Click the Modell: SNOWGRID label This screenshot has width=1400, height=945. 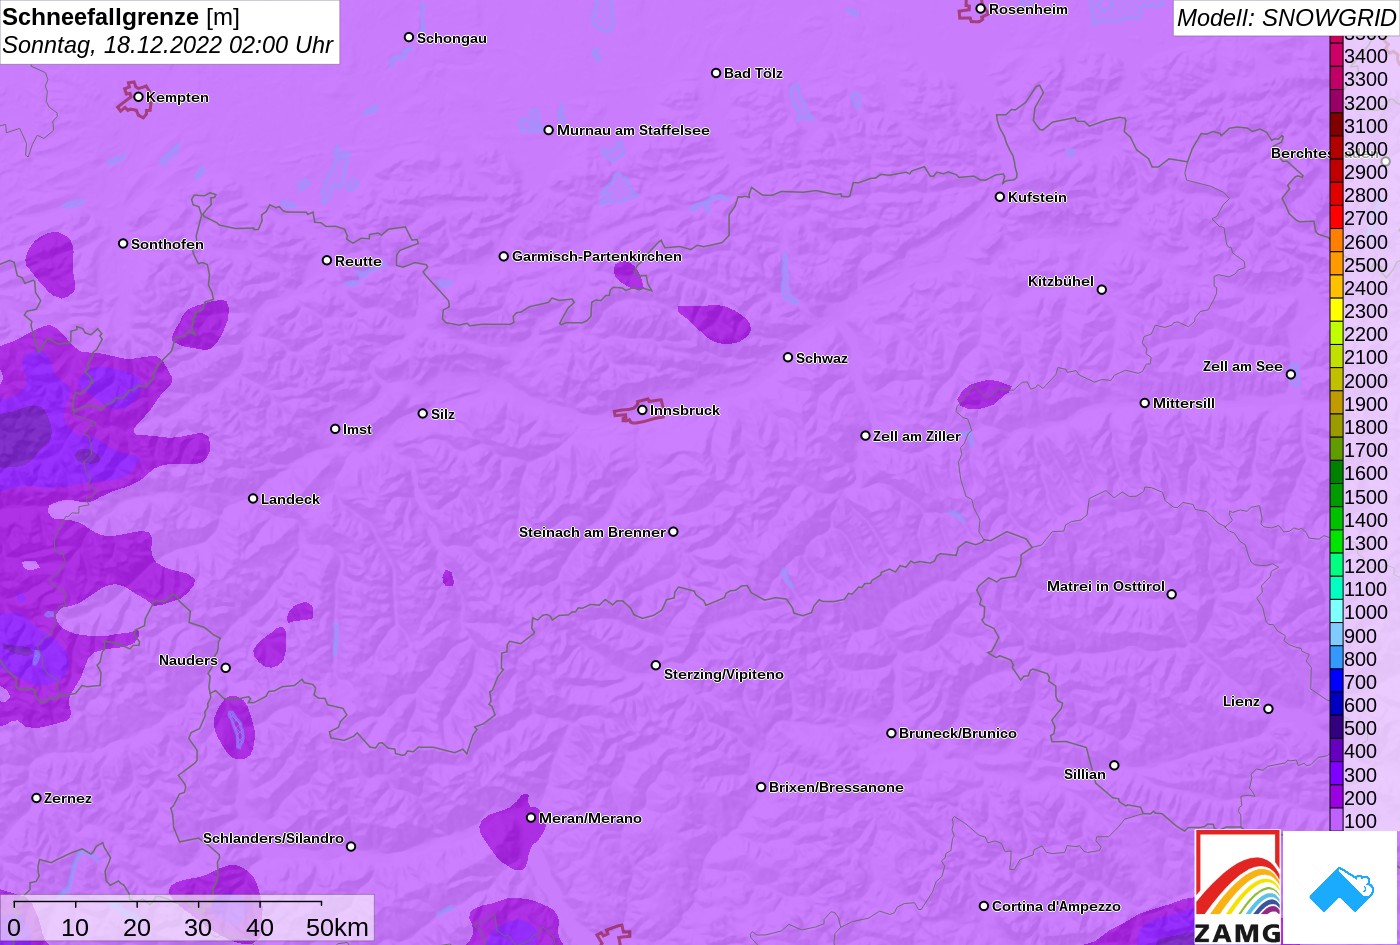click(x=1286, y=18)
